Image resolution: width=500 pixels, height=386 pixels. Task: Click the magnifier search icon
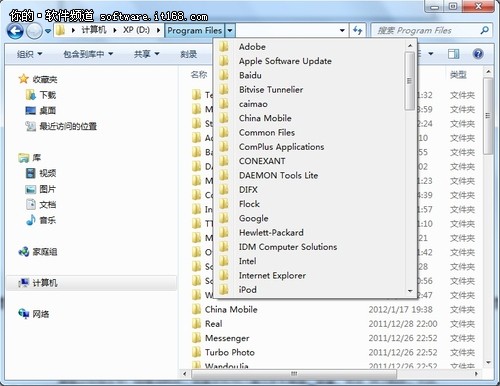485,30
